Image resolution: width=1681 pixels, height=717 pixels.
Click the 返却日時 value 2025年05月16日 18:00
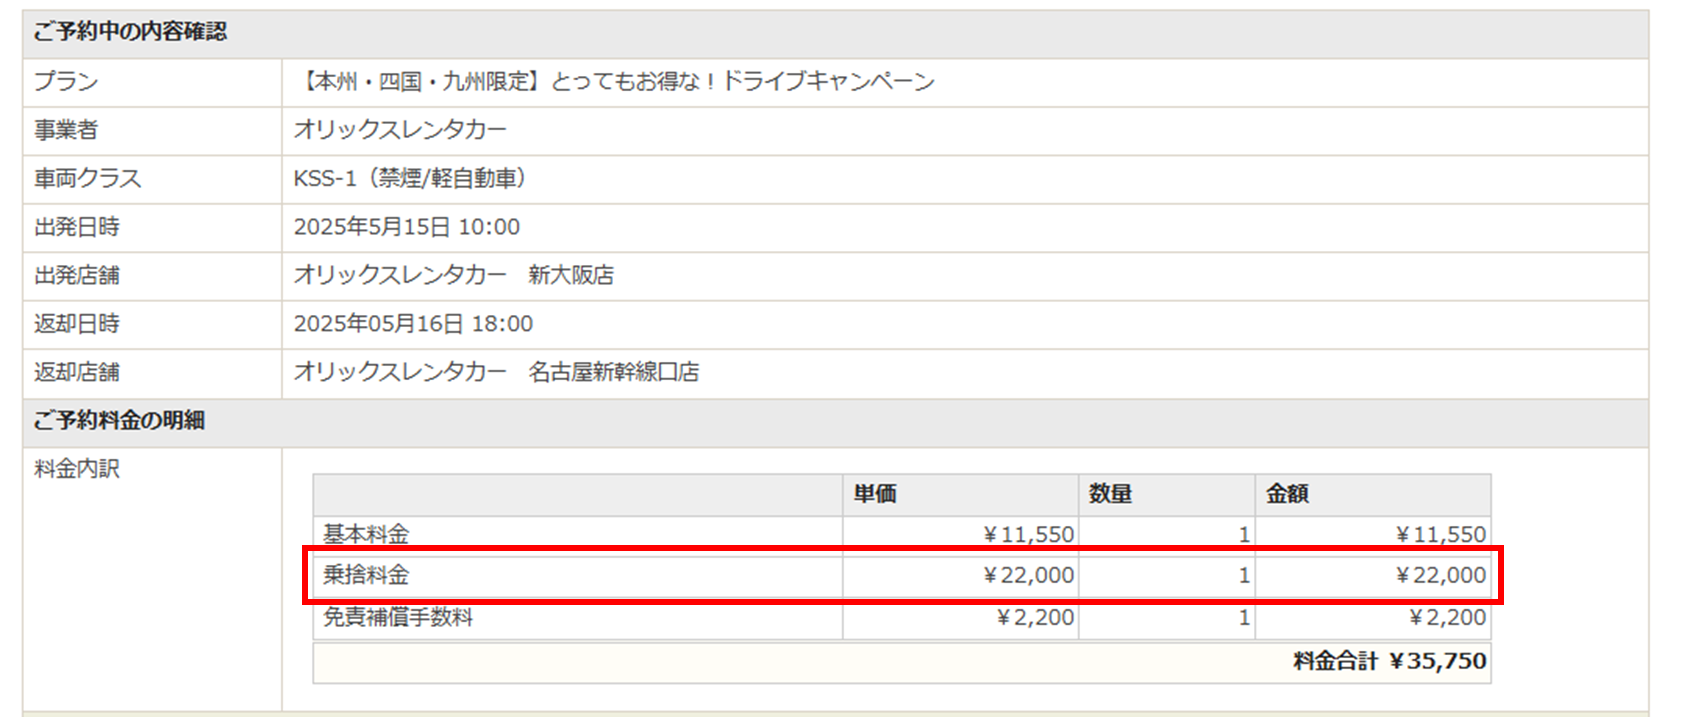tap(413, 324)
